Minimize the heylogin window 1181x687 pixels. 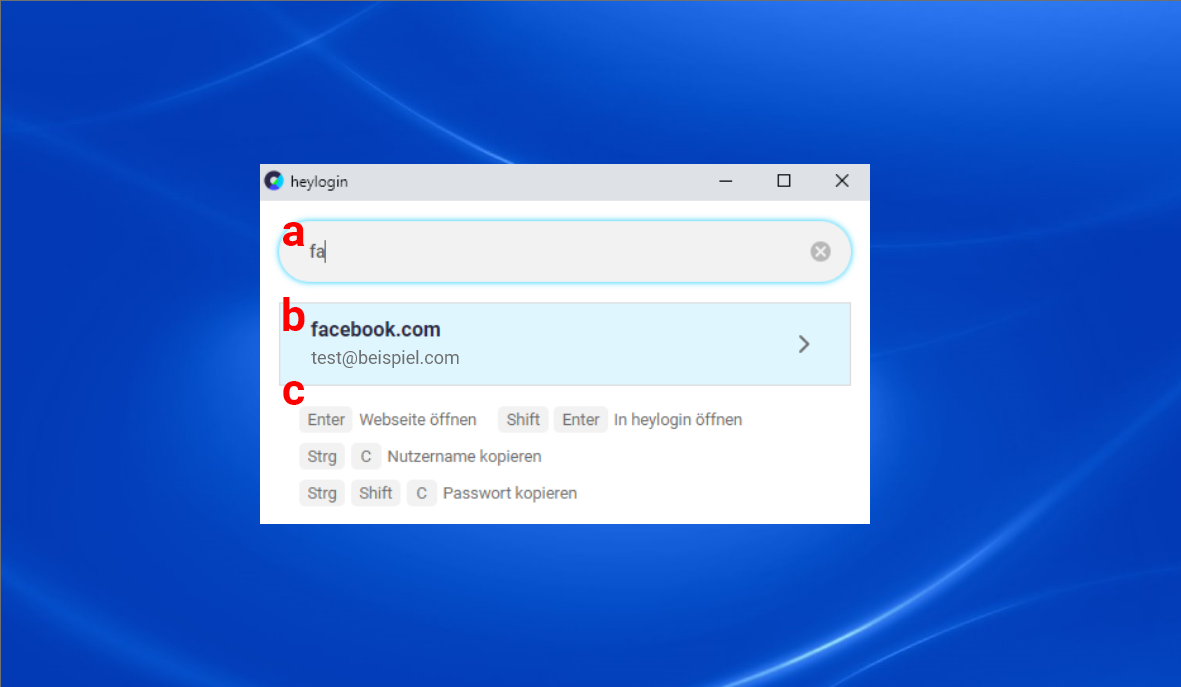pos(725,182)
